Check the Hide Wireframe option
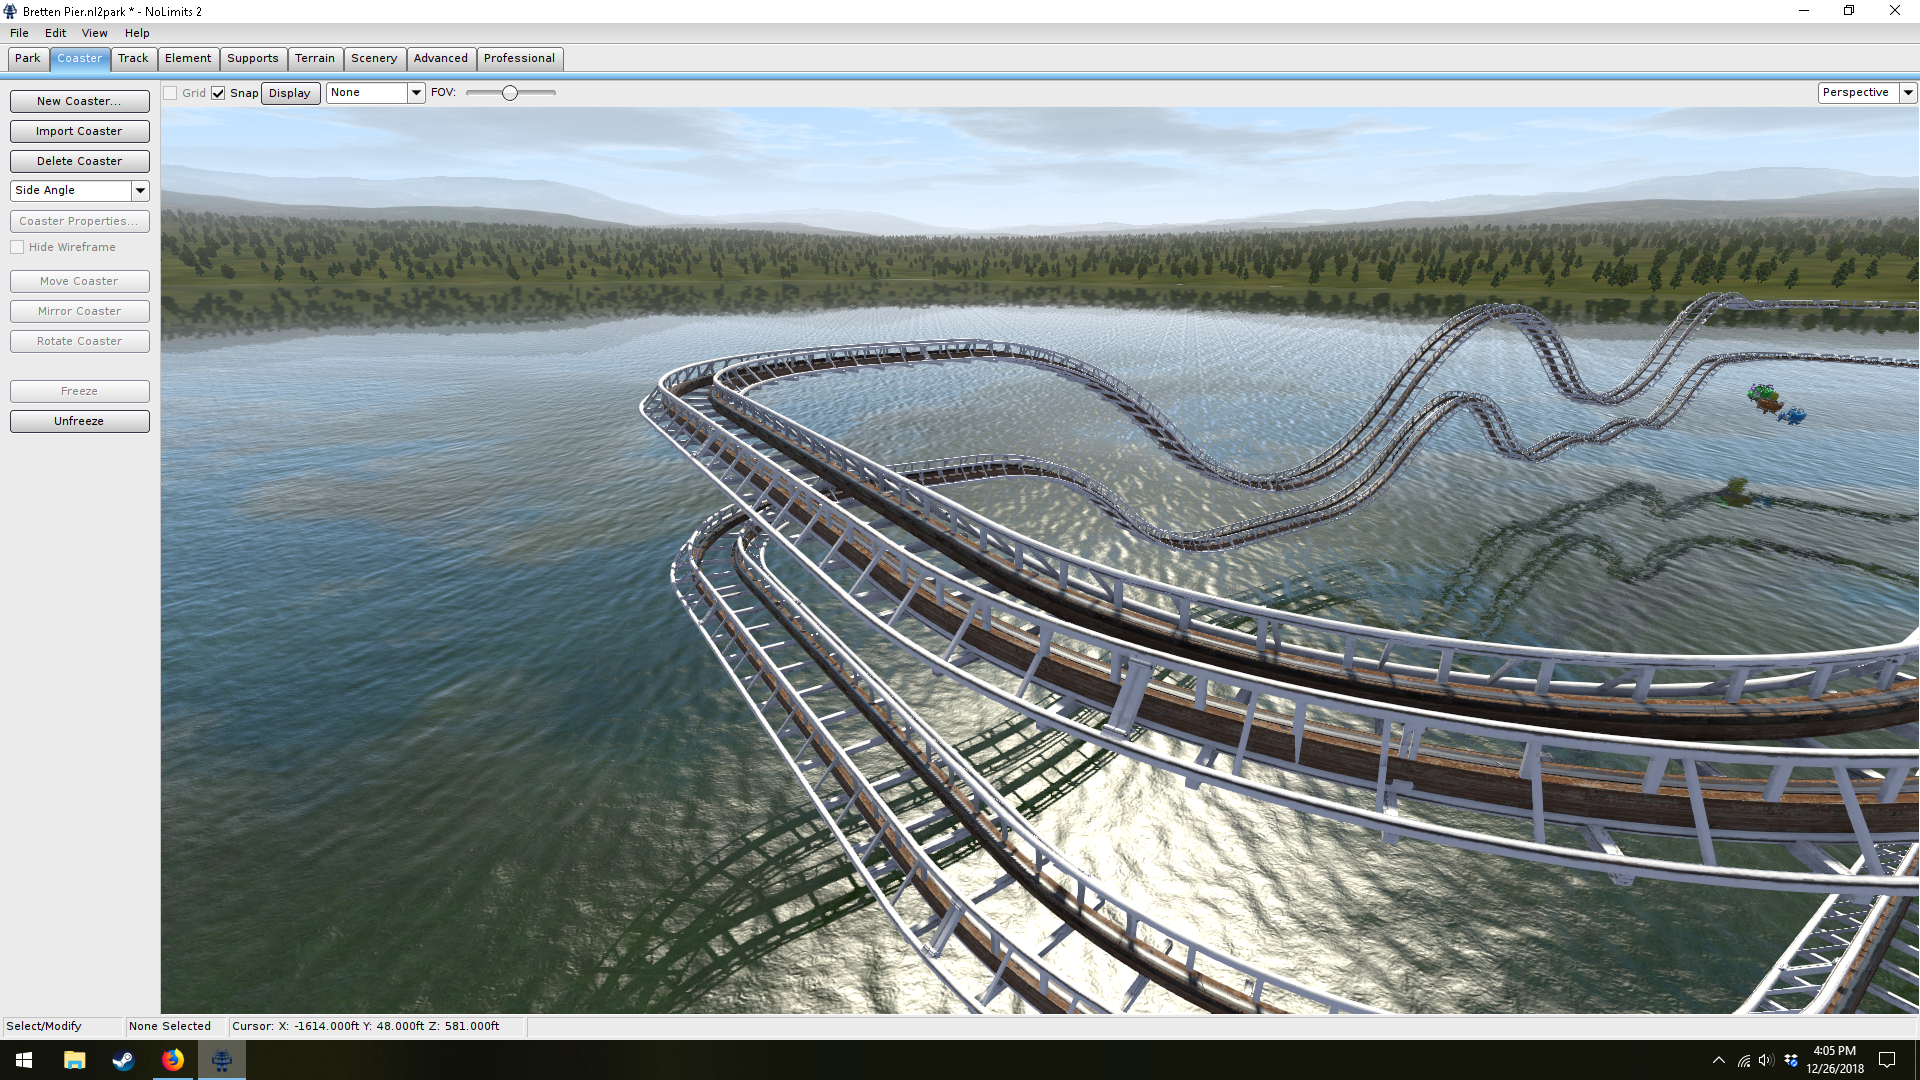The width and height of the screenshot is (1920, 1080). [x=17, y=247]
